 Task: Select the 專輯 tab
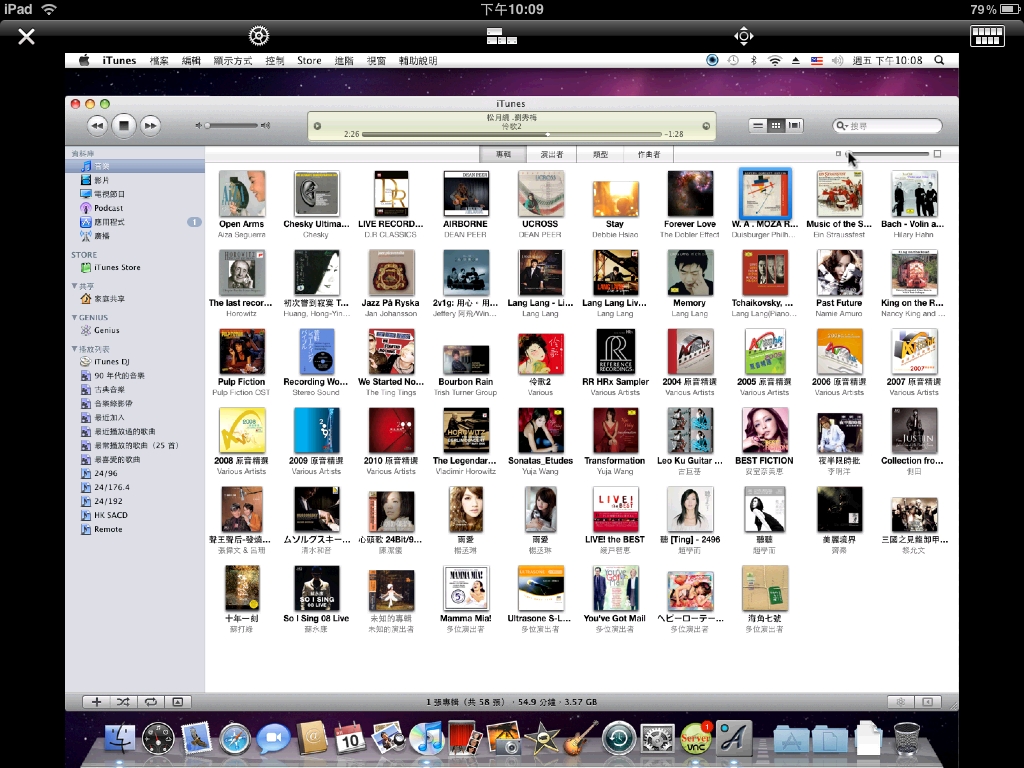pyautogui.click(x=504, y=155)
